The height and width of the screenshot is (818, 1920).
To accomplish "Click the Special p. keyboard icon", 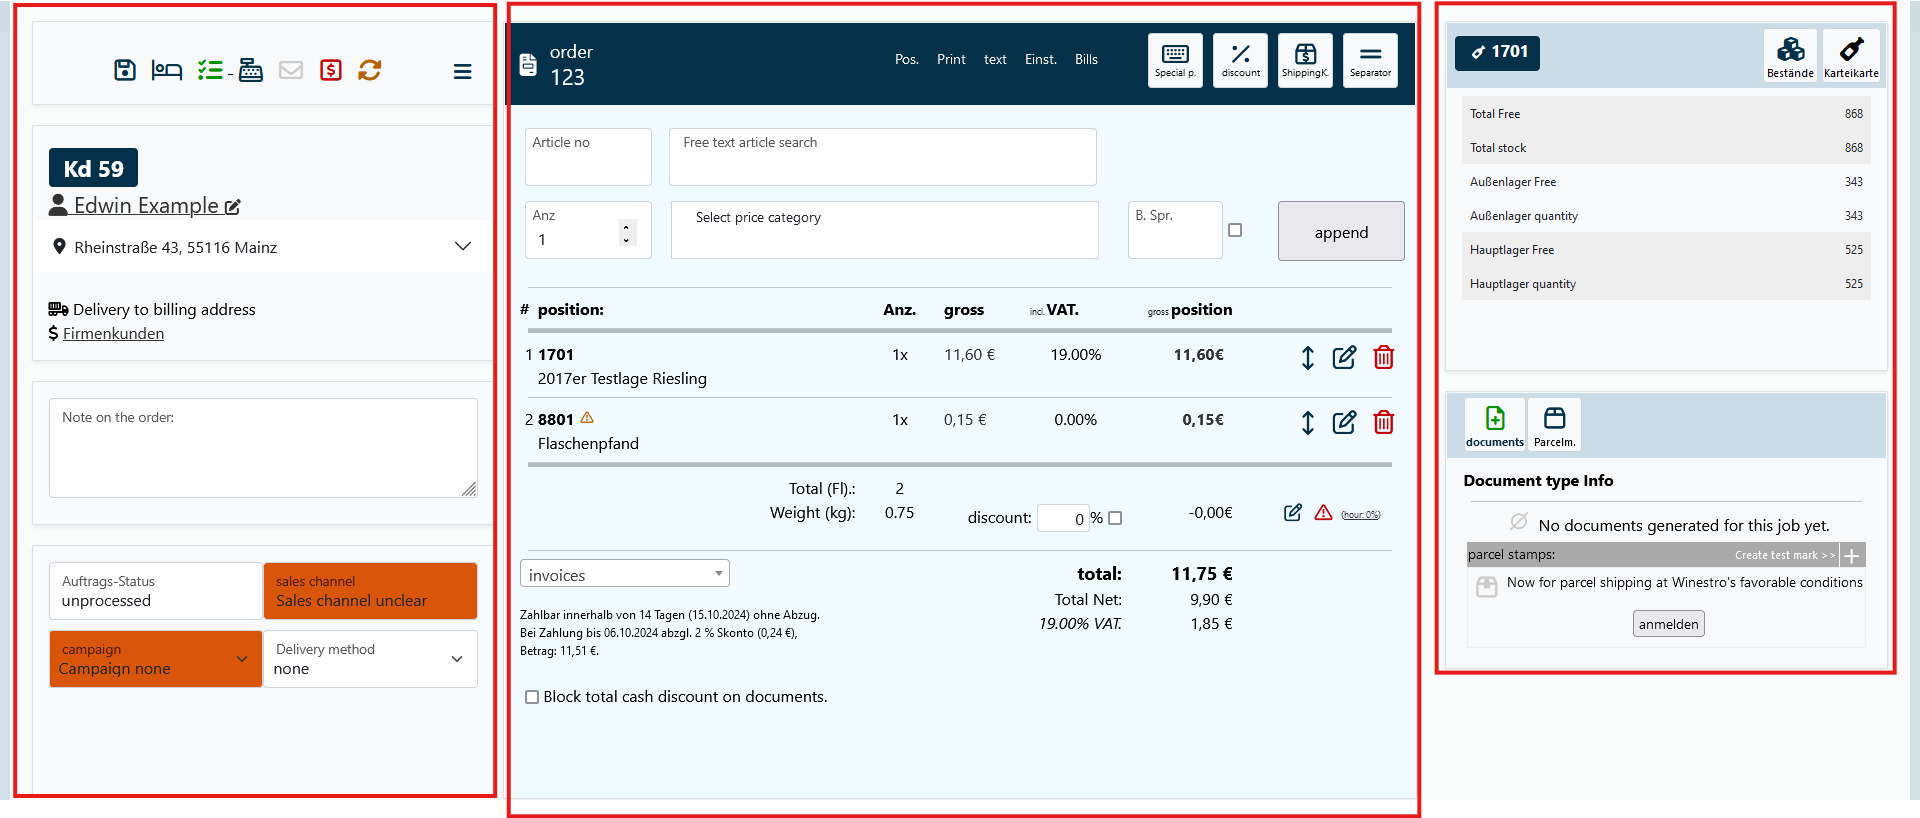I will click(1175, 60).
